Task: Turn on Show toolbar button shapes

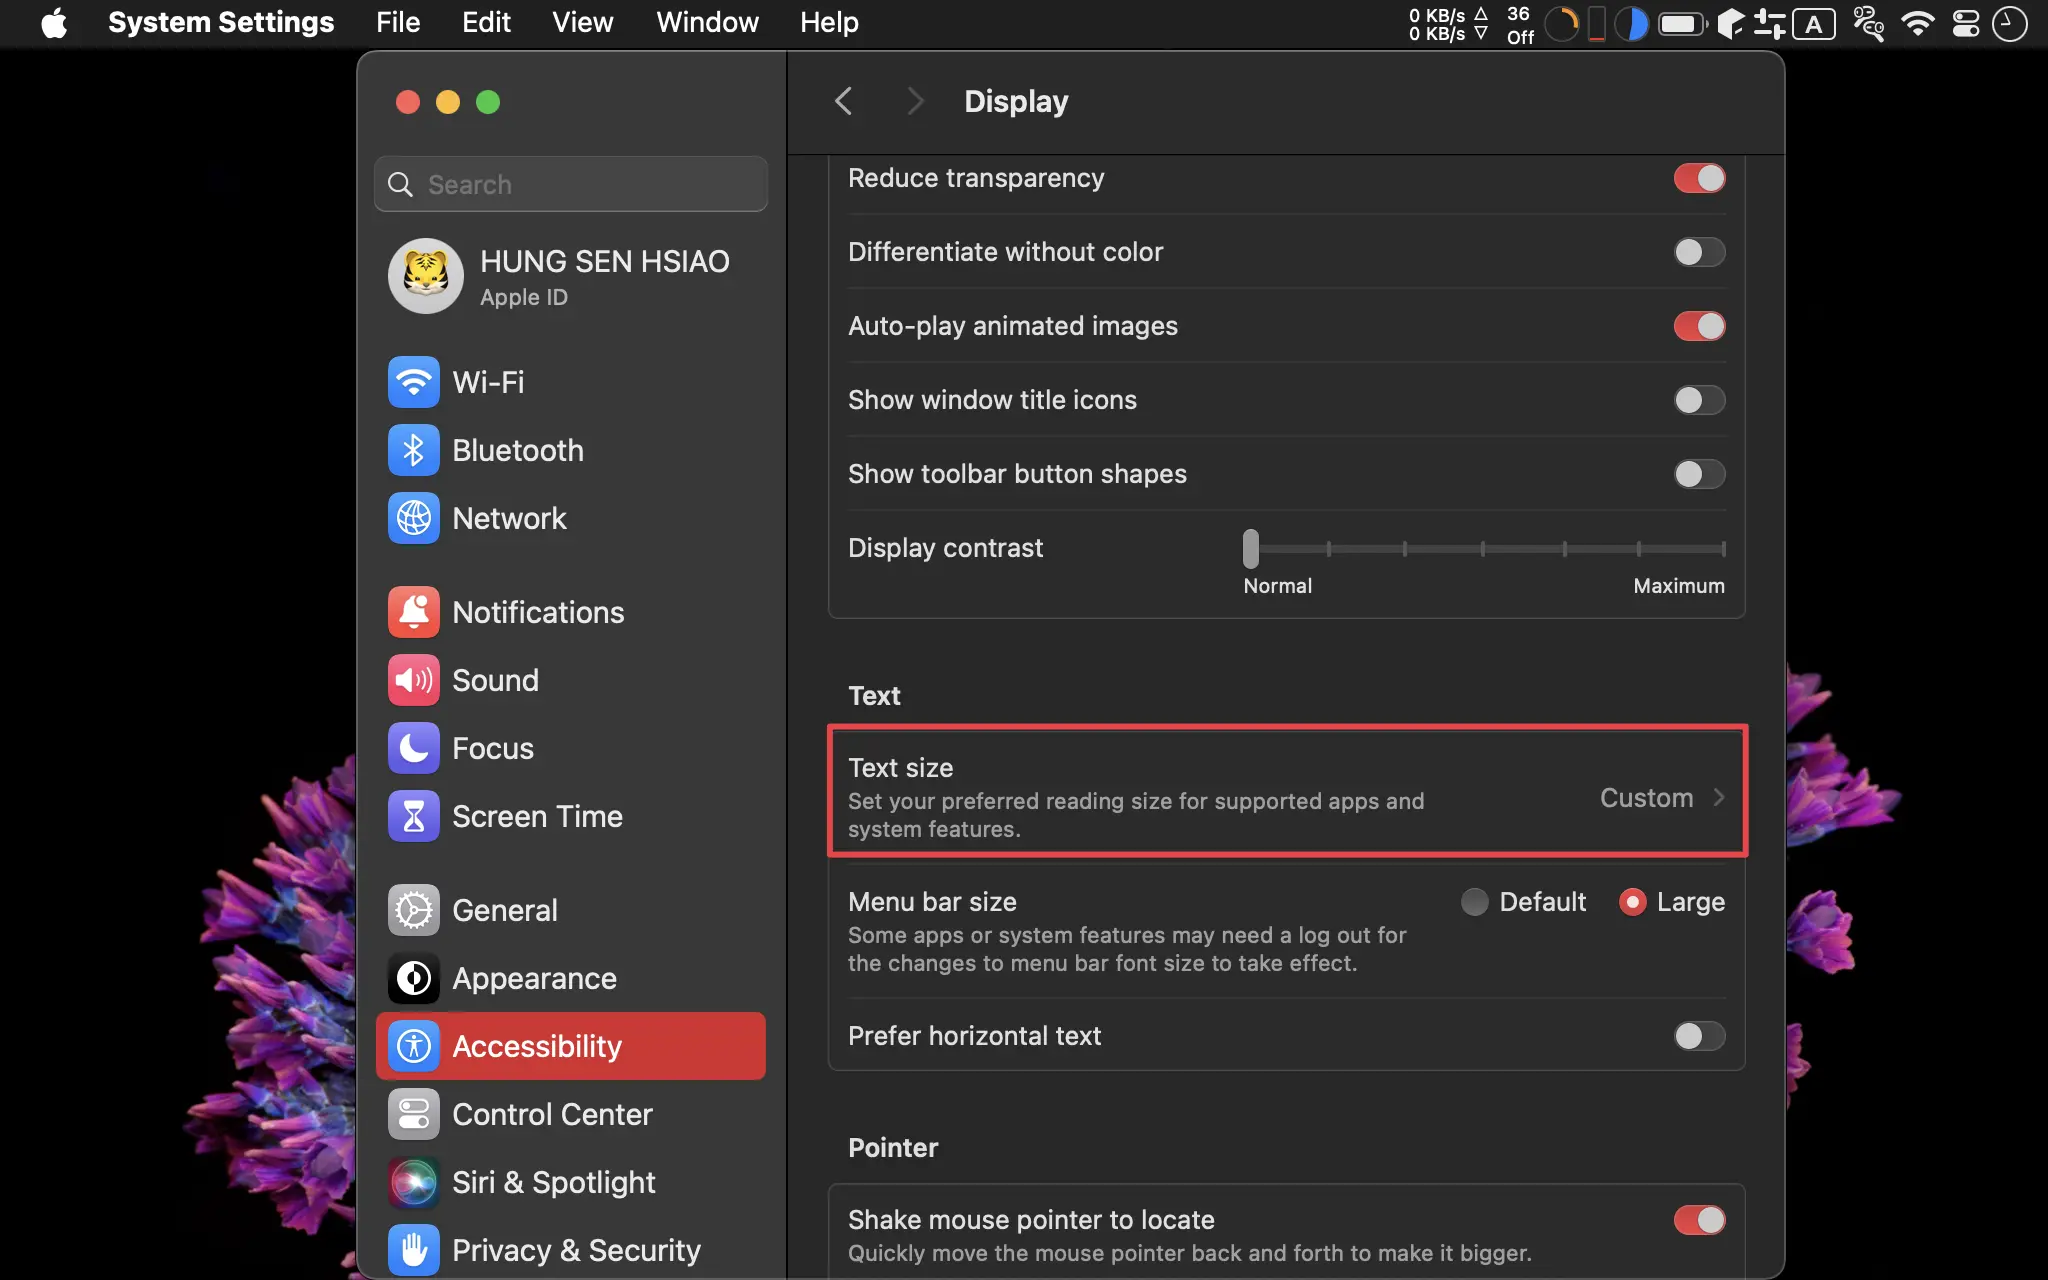Action: (x=1699, y=474)
